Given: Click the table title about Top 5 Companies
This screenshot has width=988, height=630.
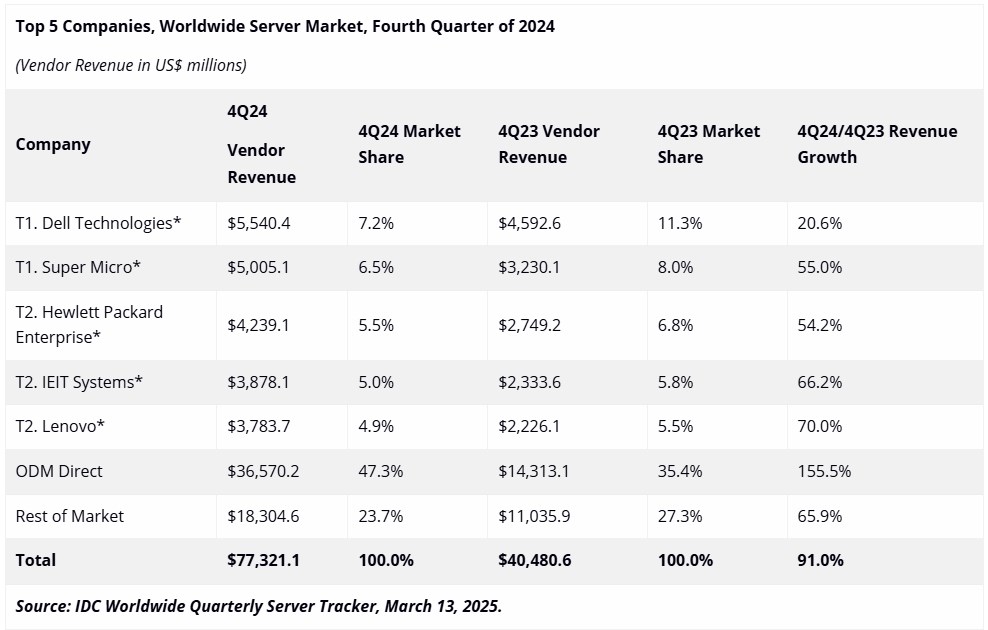Looking at the screenshot, I should pos(285,26).
